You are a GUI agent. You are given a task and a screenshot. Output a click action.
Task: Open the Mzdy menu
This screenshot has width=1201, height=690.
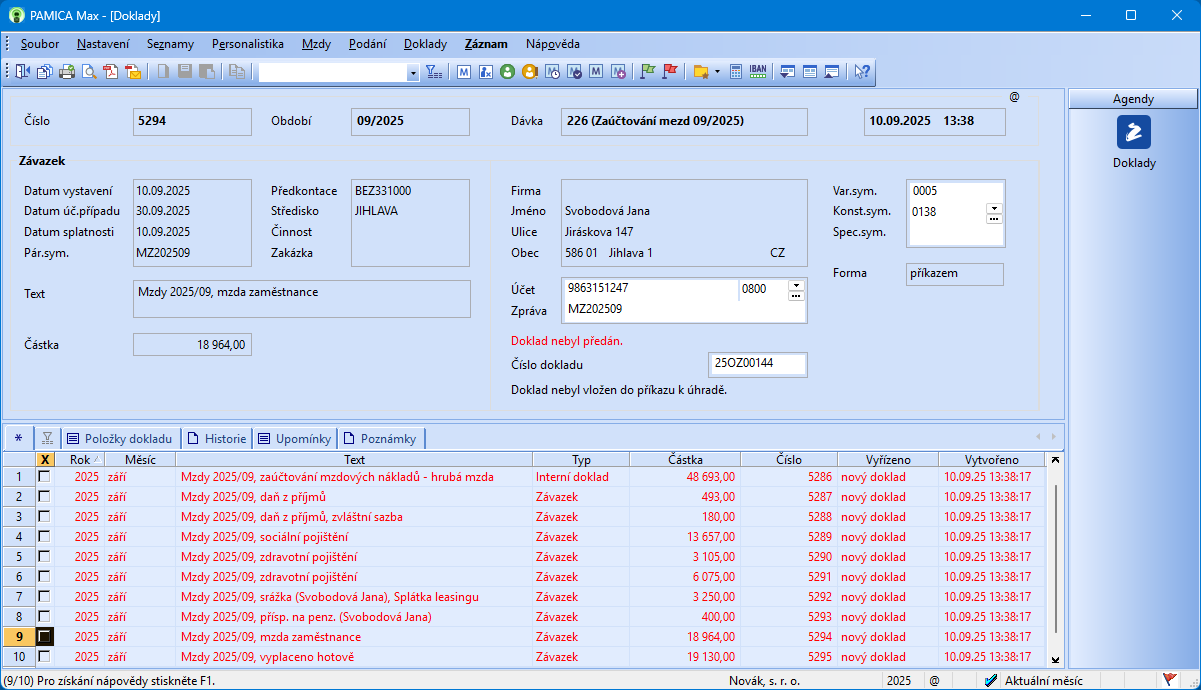point(316,44)
